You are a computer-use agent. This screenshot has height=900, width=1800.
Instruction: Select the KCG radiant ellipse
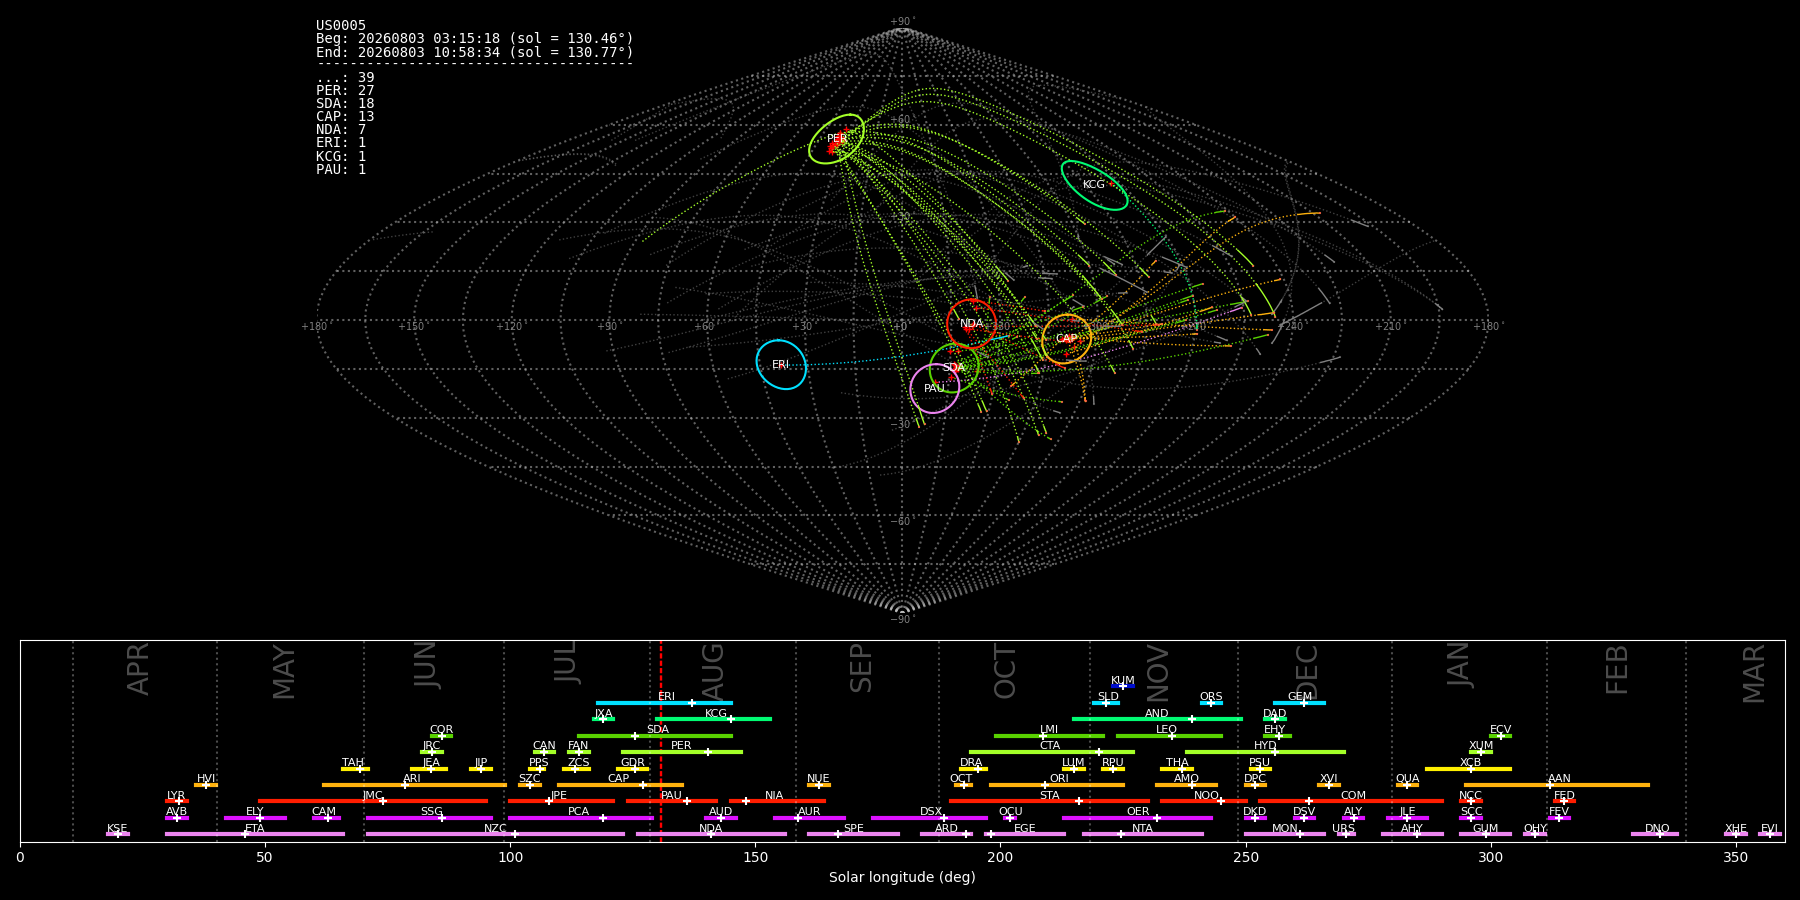(1094, 185)
